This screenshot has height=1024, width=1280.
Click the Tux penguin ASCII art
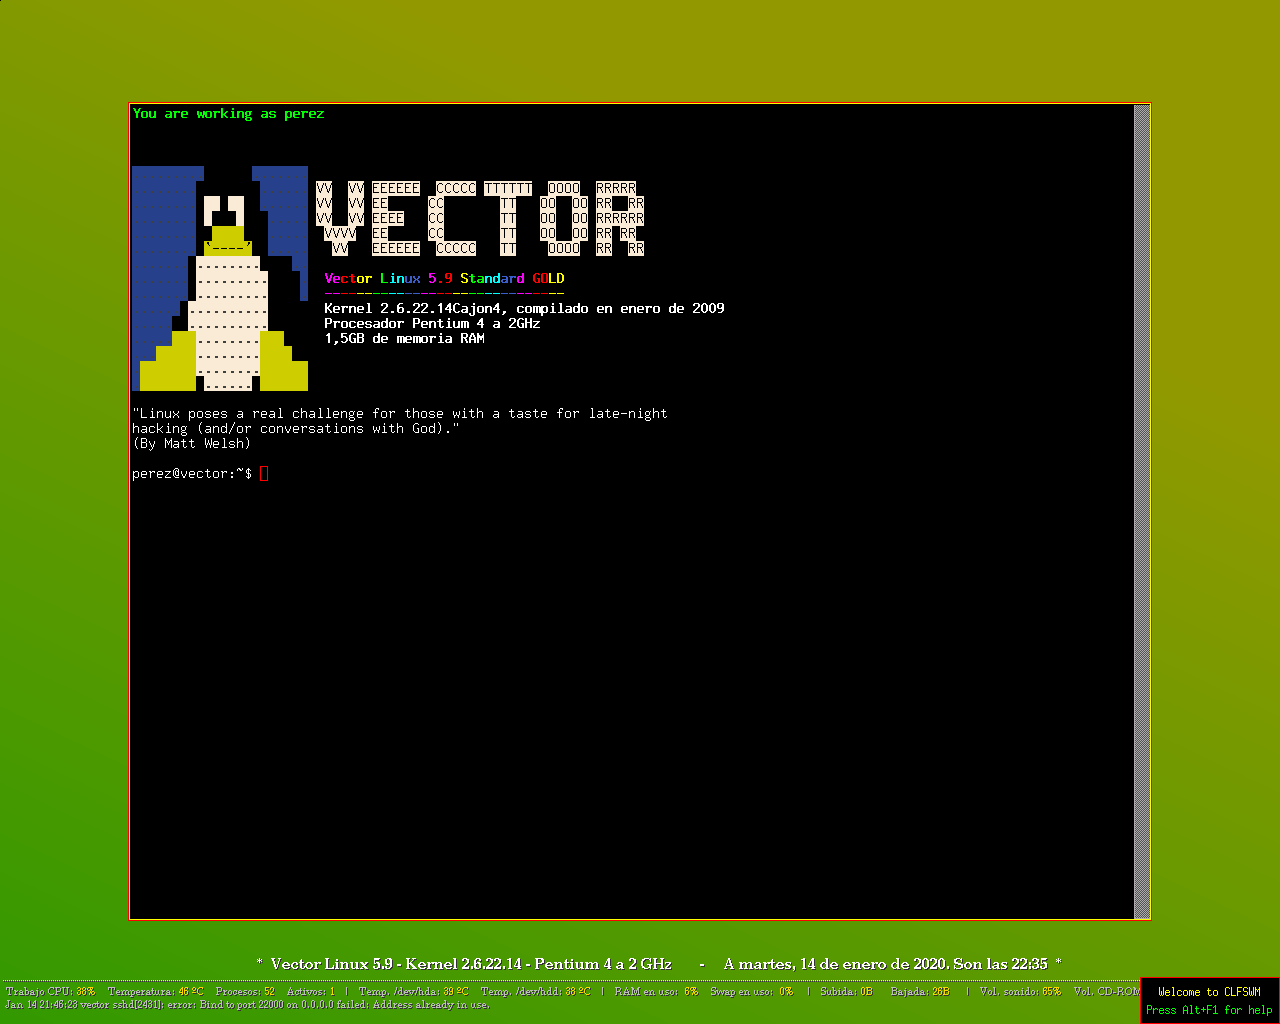pyautogui.click(x=220, y=278)
